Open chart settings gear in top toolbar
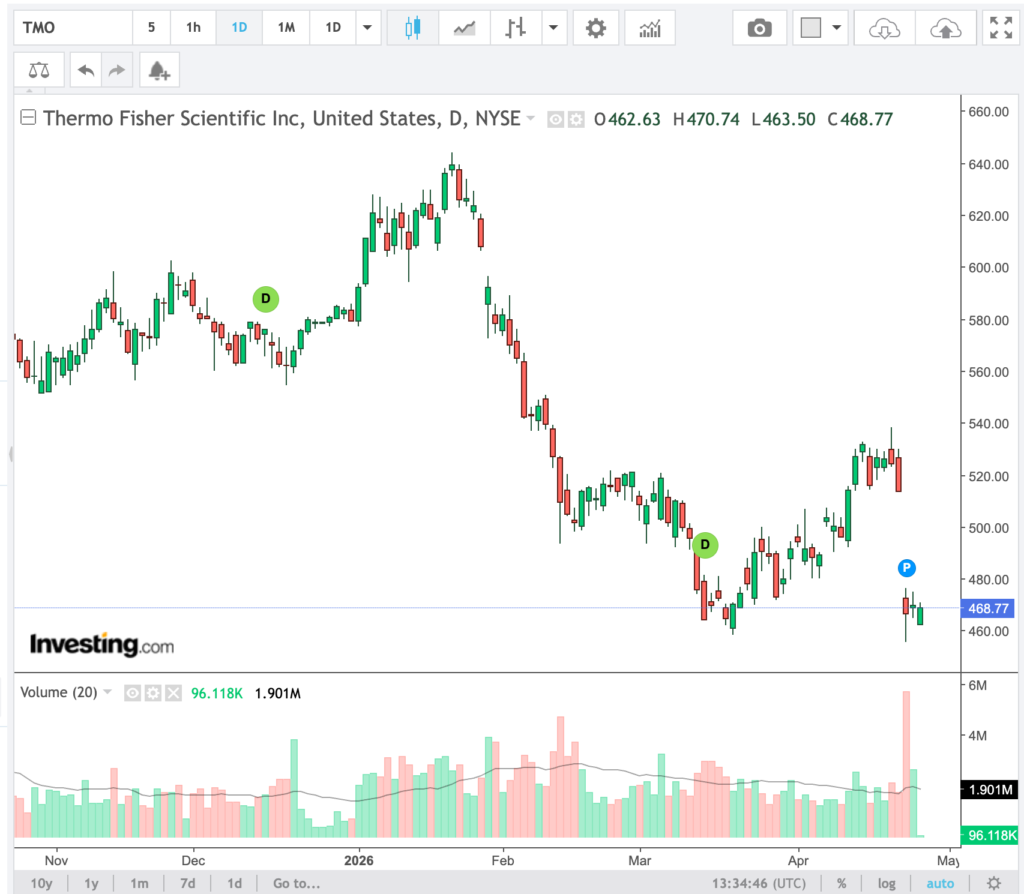Image resolution: width=1024 pixels, height=894 pixels. tap(596, 28)
